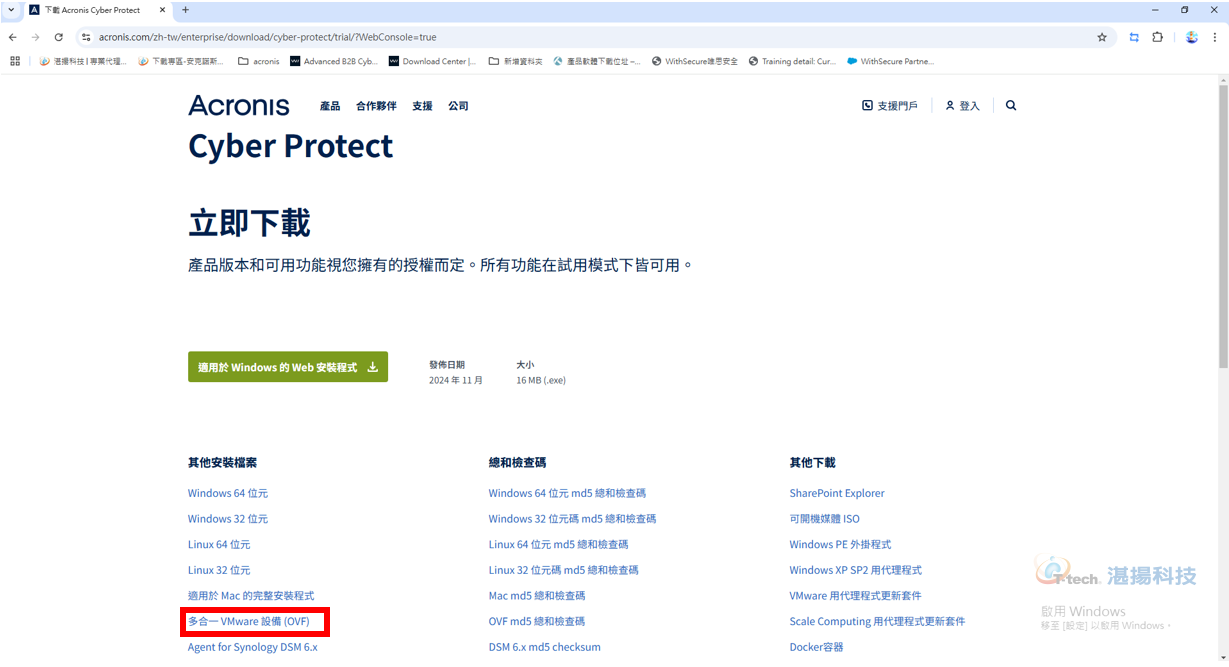The image size is (1229, 667).
Task: Download the Windows Web installer
Action: 288,367
